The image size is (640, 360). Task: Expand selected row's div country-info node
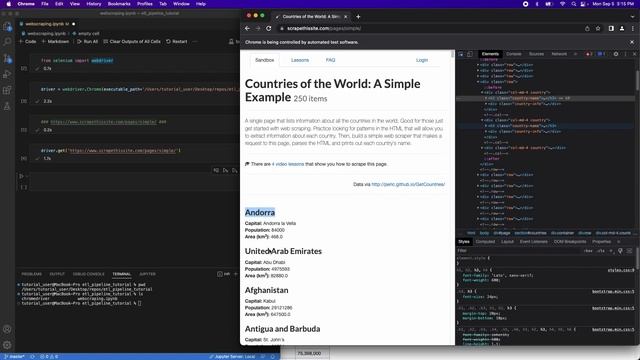coord(486,104)
